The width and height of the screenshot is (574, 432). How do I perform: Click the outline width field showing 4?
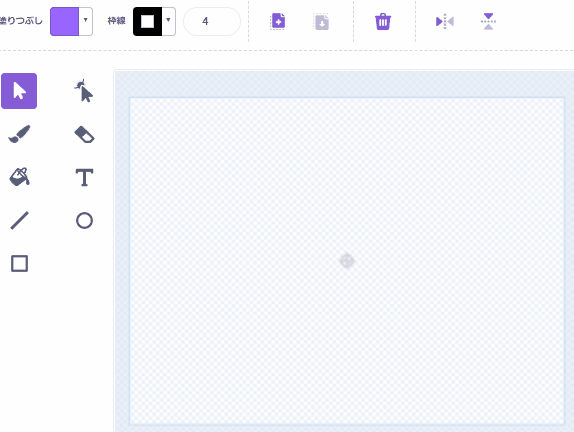point(212,21)
